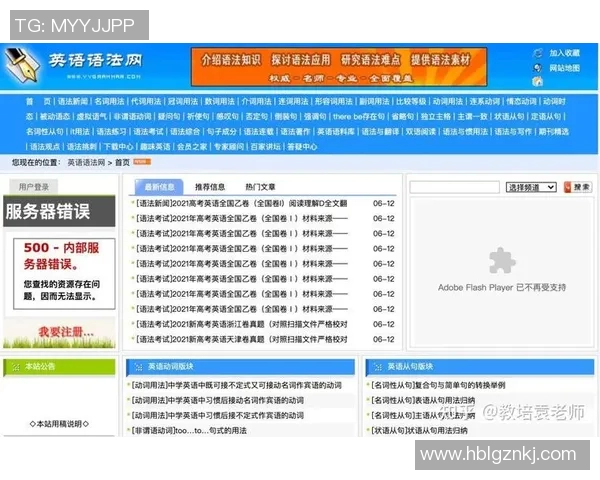Click 英语语法网 in the breadcrumb
Viewport: 600px width, 480px height.
pyautogui.click(x=86, y=162)
